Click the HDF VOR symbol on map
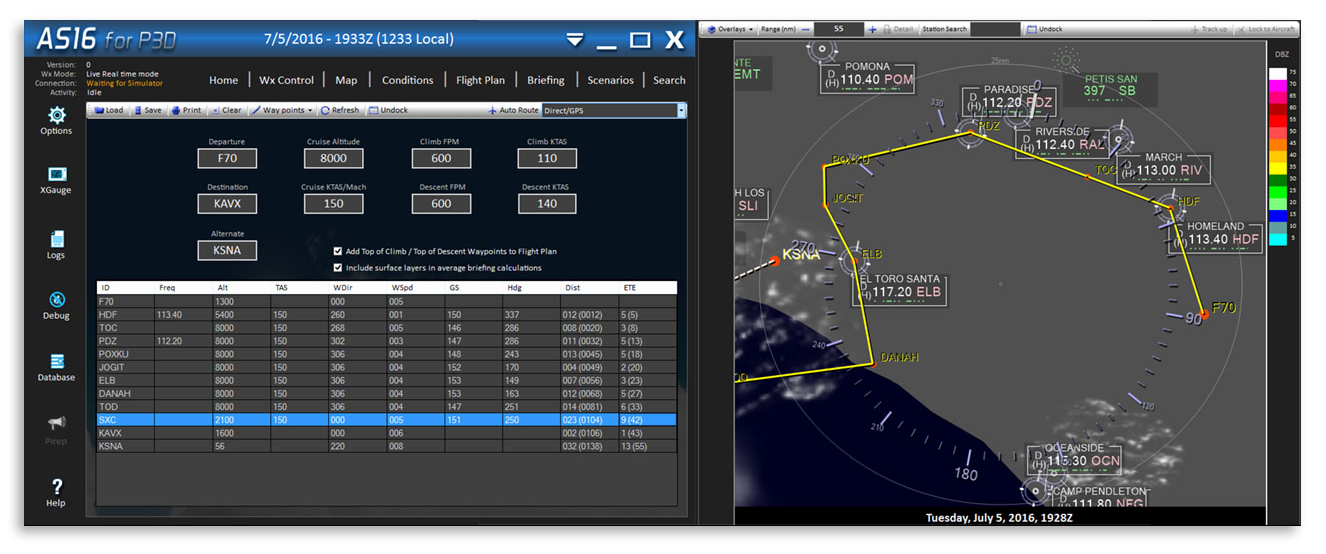The height and width of the screenshot is (554, 1326). [1168, 207]
